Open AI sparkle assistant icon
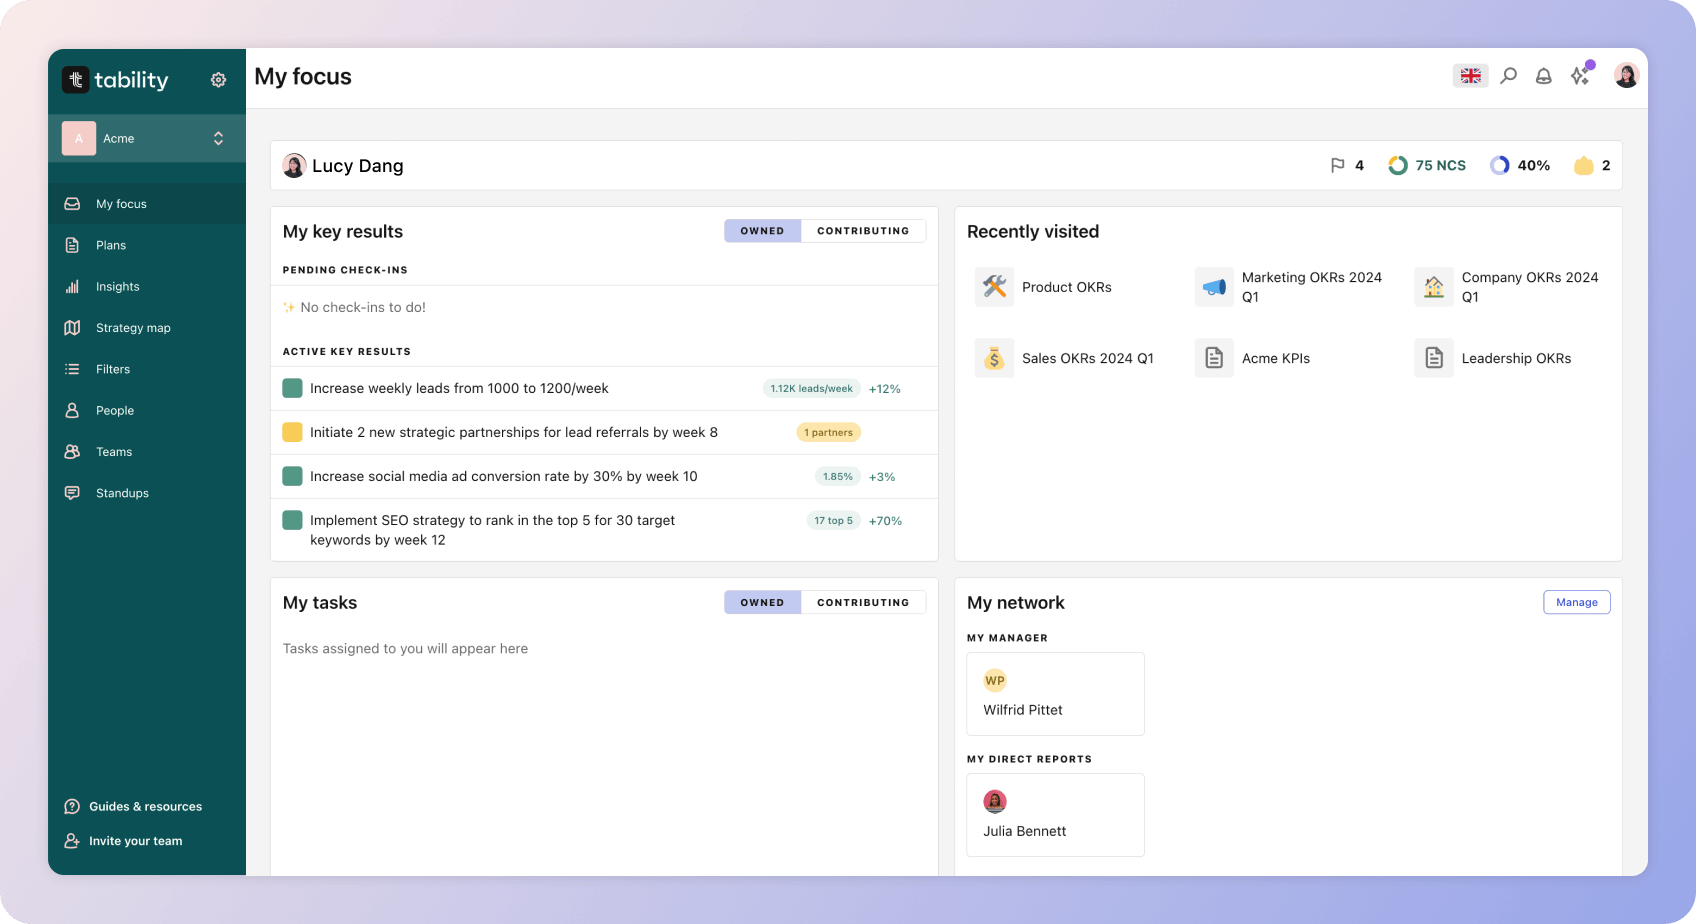Viewport: 1696px width, 924px height. 1580,76
